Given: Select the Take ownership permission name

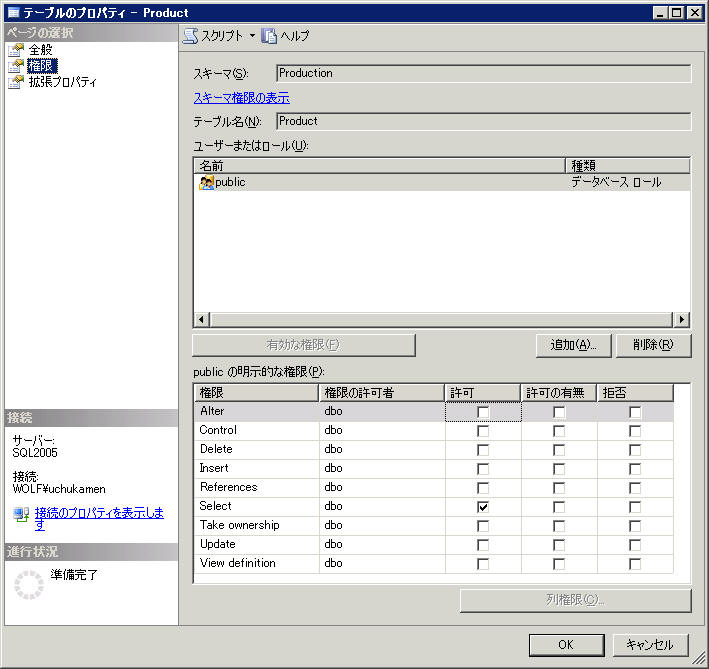Looking at the screenshot, I should tap(240, 525).
